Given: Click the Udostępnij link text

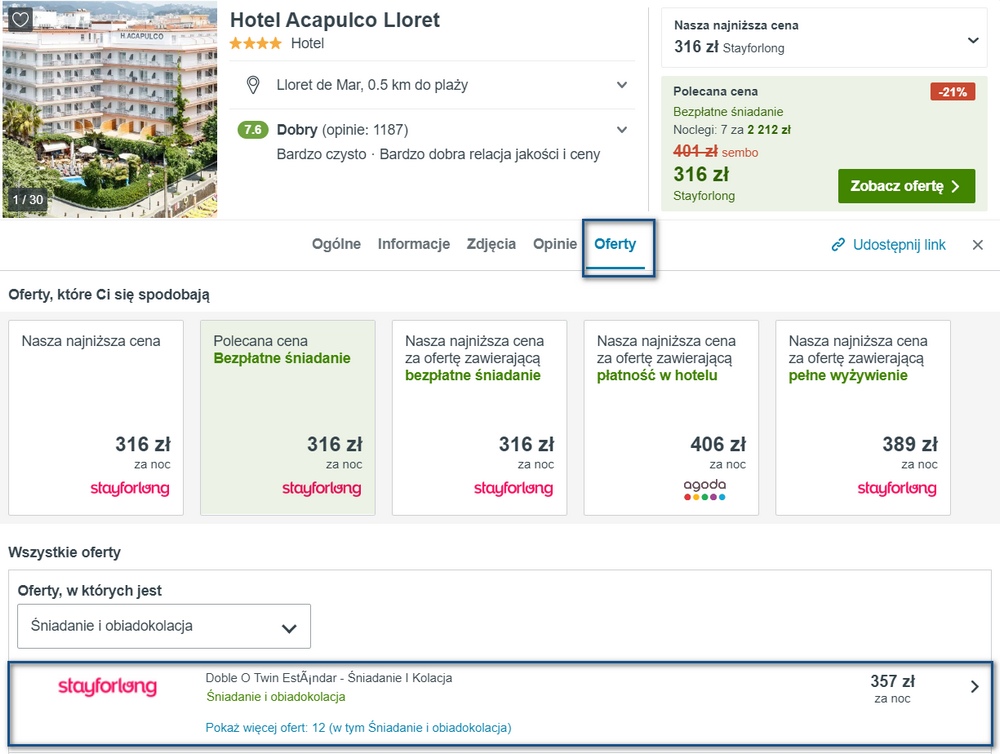Looking at the screenshot, I should tap(899, 245).
